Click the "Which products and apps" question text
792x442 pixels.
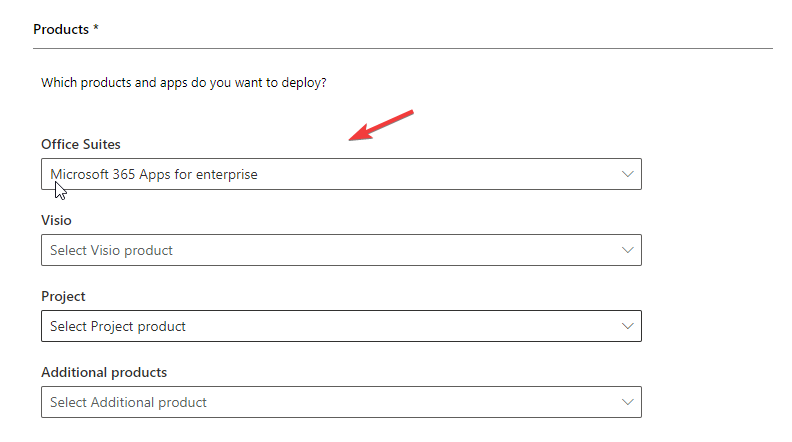click(184, 82)
